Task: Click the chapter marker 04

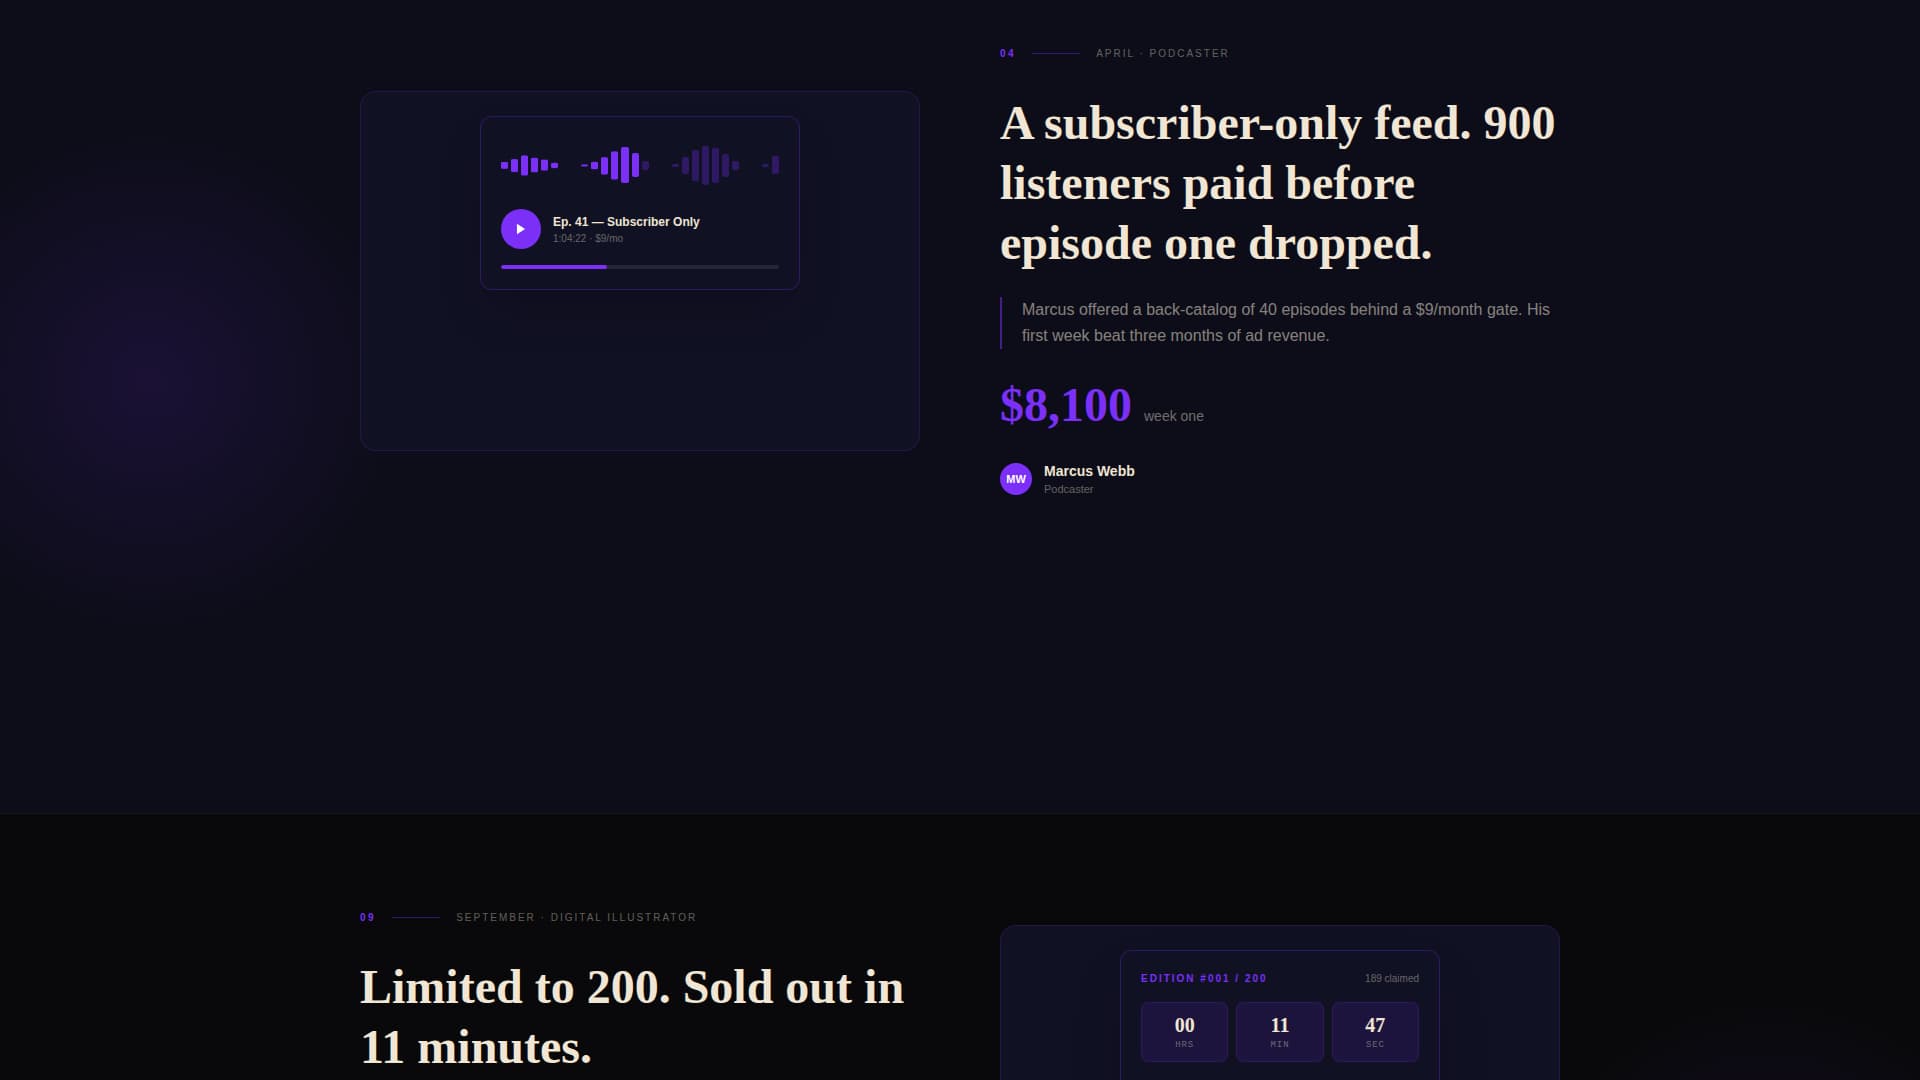Action: click(1006, 53)
